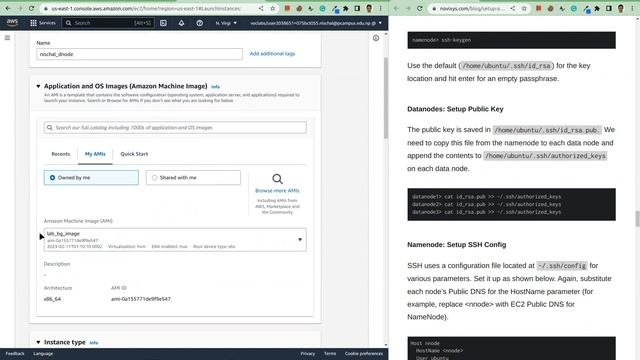Open Chrome three-dot menu in novixys browser window

pyautogui.click(x=632, y=8)
